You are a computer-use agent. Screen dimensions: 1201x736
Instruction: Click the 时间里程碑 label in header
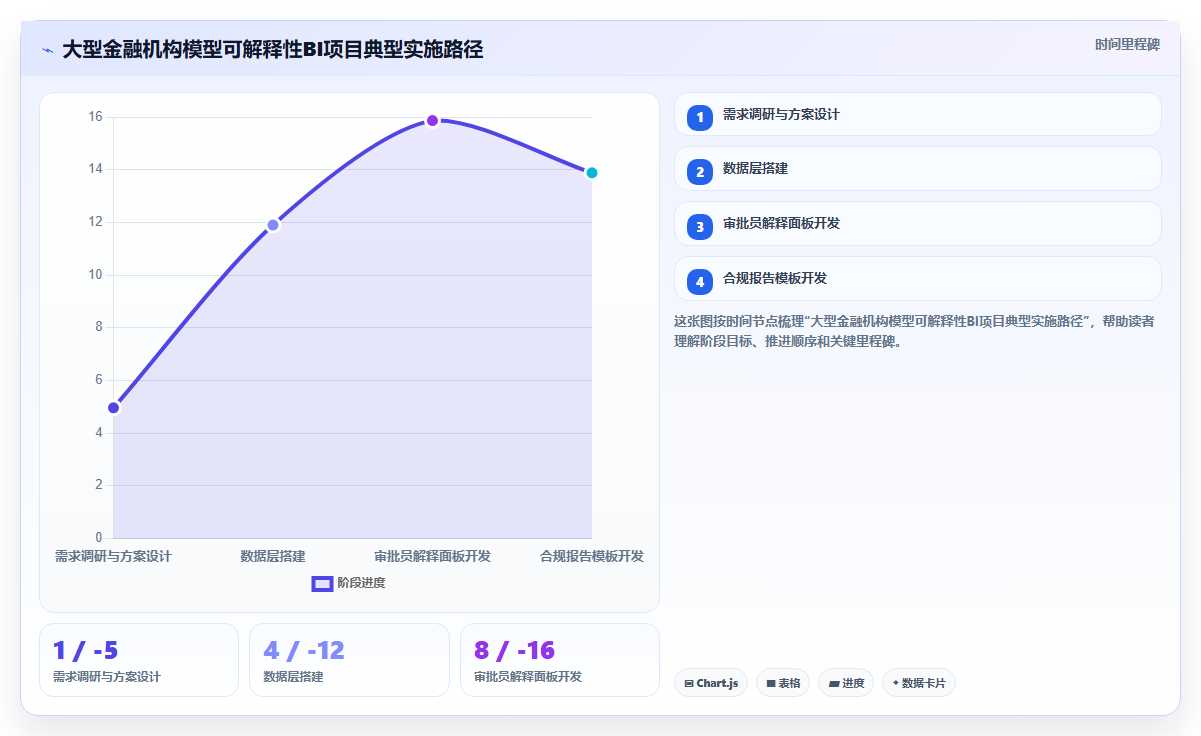[x=1127, y=44]
